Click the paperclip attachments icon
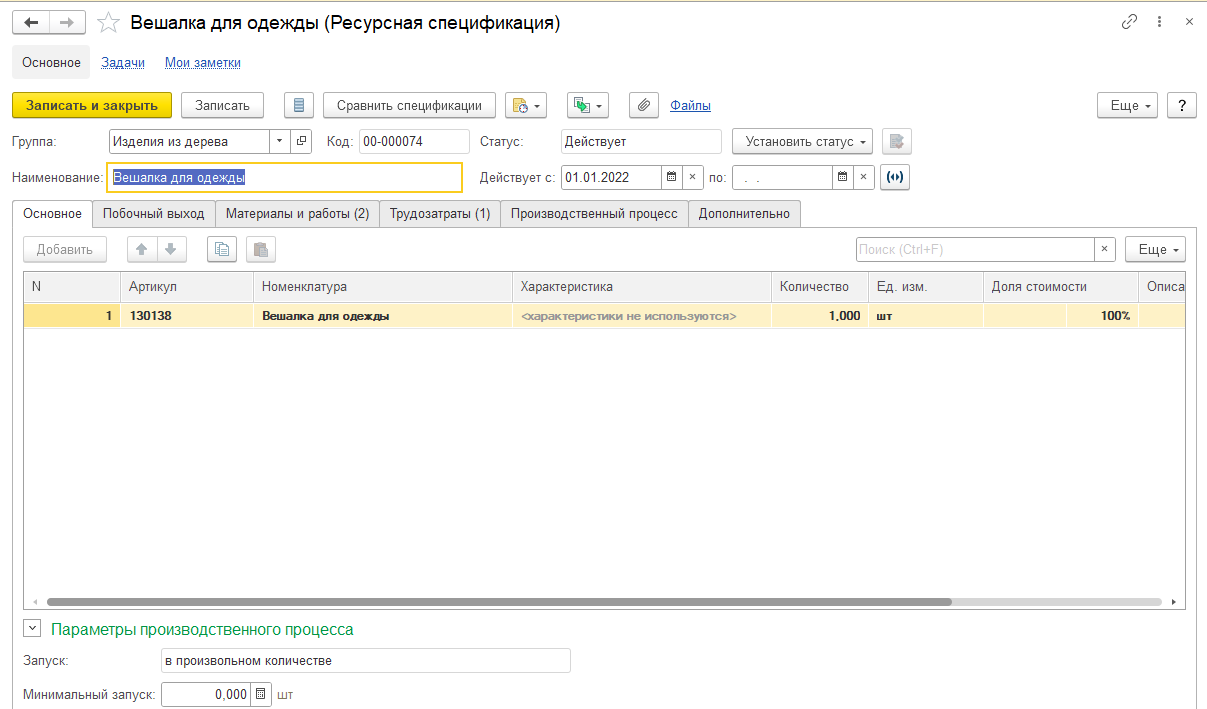The image size is (1207, 709). coord(644,105)
